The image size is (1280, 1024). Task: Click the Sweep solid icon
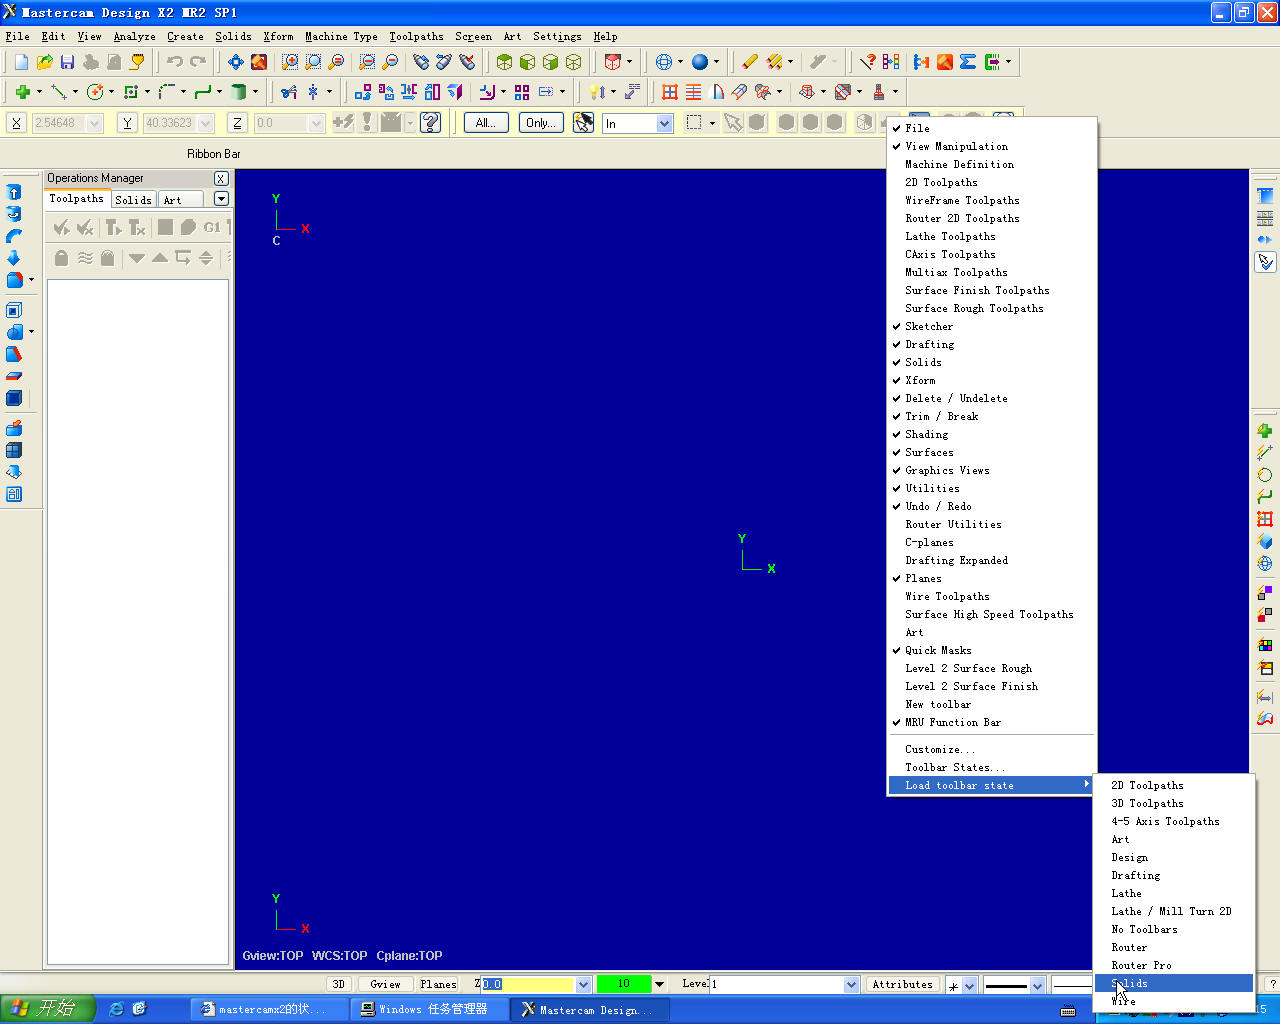tap(14, 236)
